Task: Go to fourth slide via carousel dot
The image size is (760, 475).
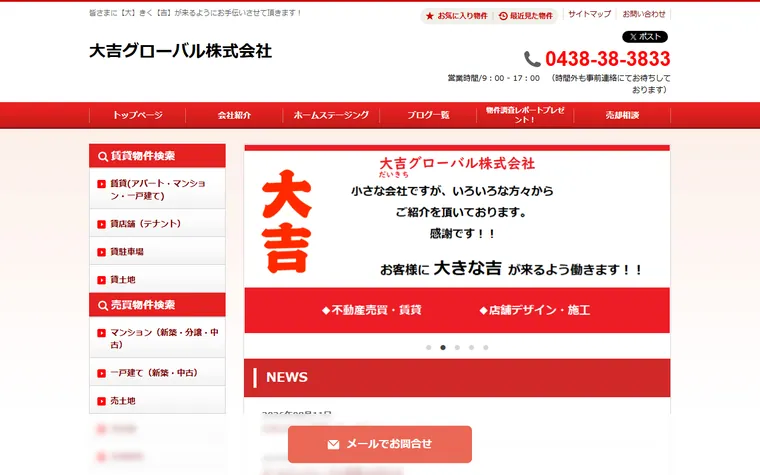Action: [x=471, y=348]
